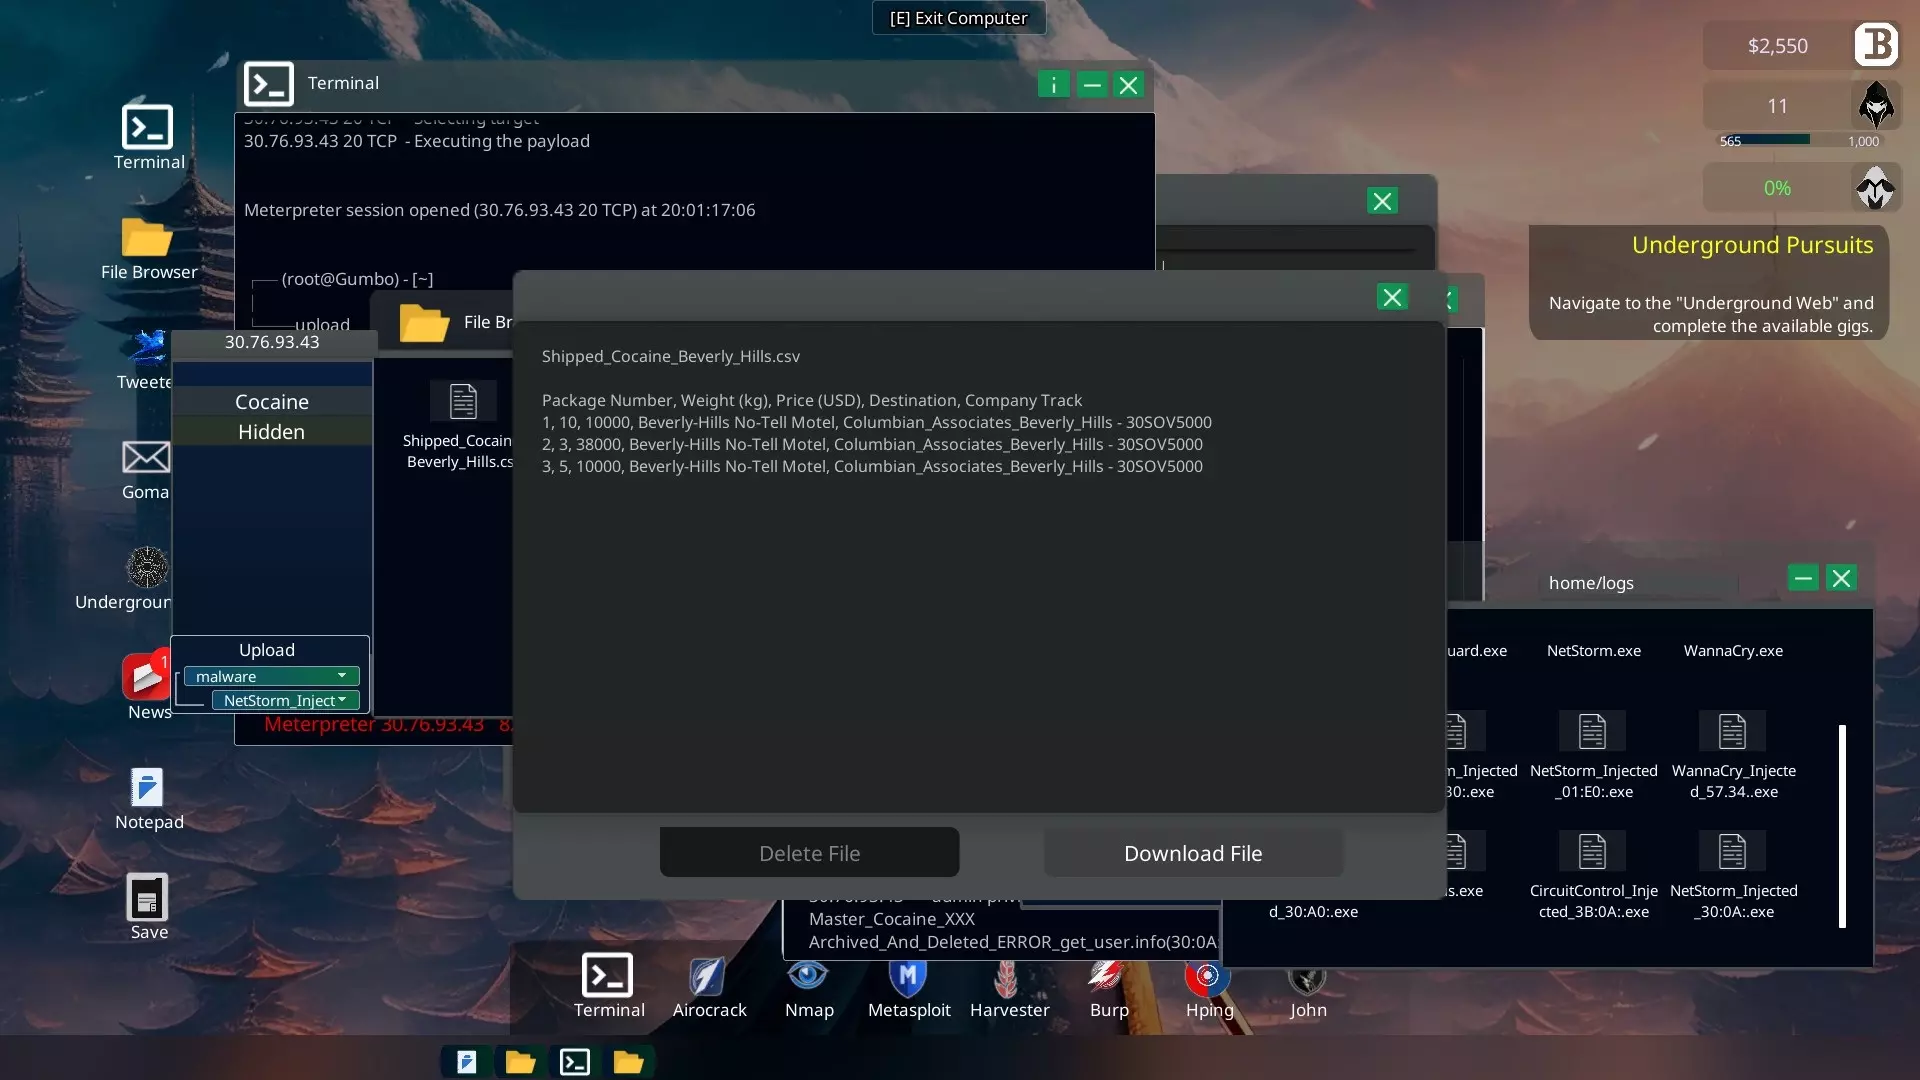Click the Download File button
This screenshot has width=1920, height=1080.
point(1193,853)
